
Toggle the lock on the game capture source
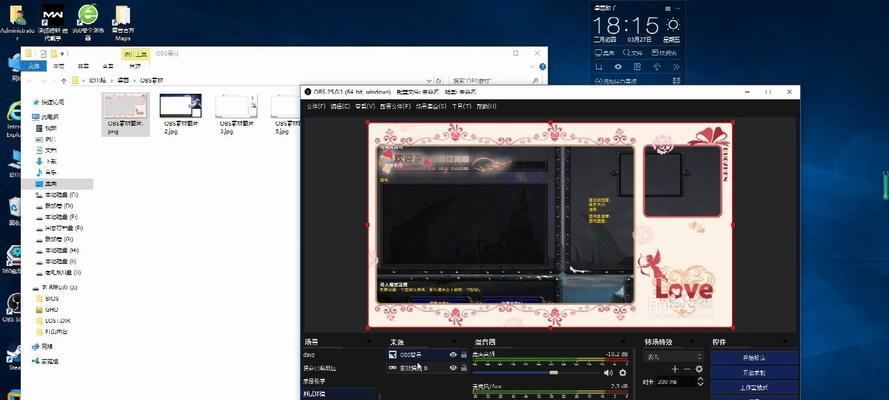[464, 368]
